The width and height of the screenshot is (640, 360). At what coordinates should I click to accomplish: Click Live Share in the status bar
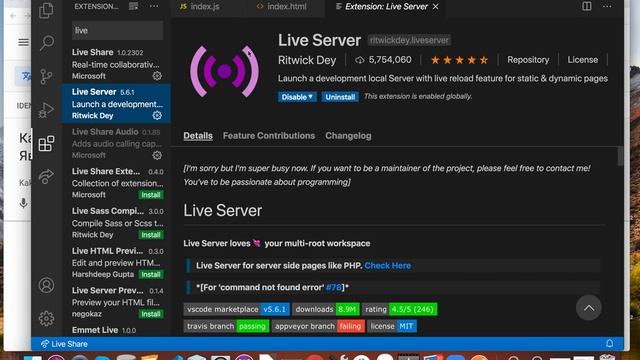point(64,344)
